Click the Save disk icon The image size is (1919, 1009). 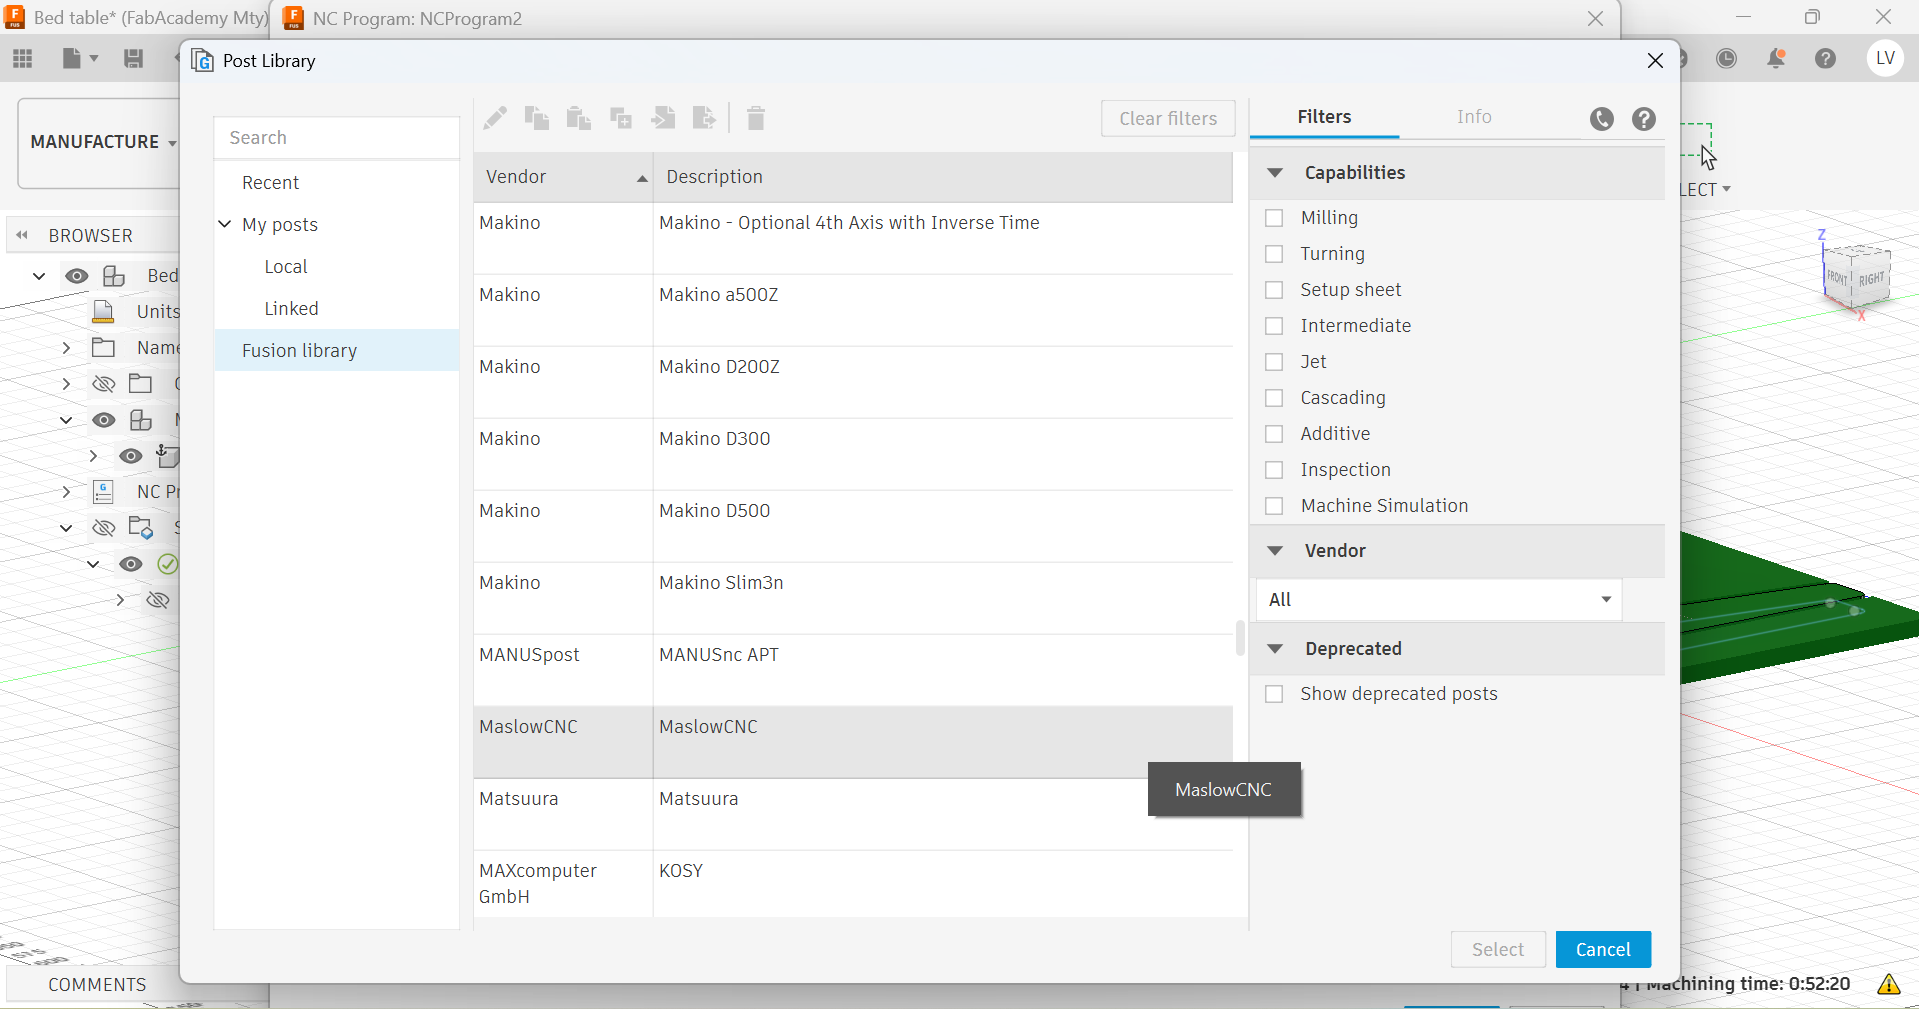tap(133, 58)
